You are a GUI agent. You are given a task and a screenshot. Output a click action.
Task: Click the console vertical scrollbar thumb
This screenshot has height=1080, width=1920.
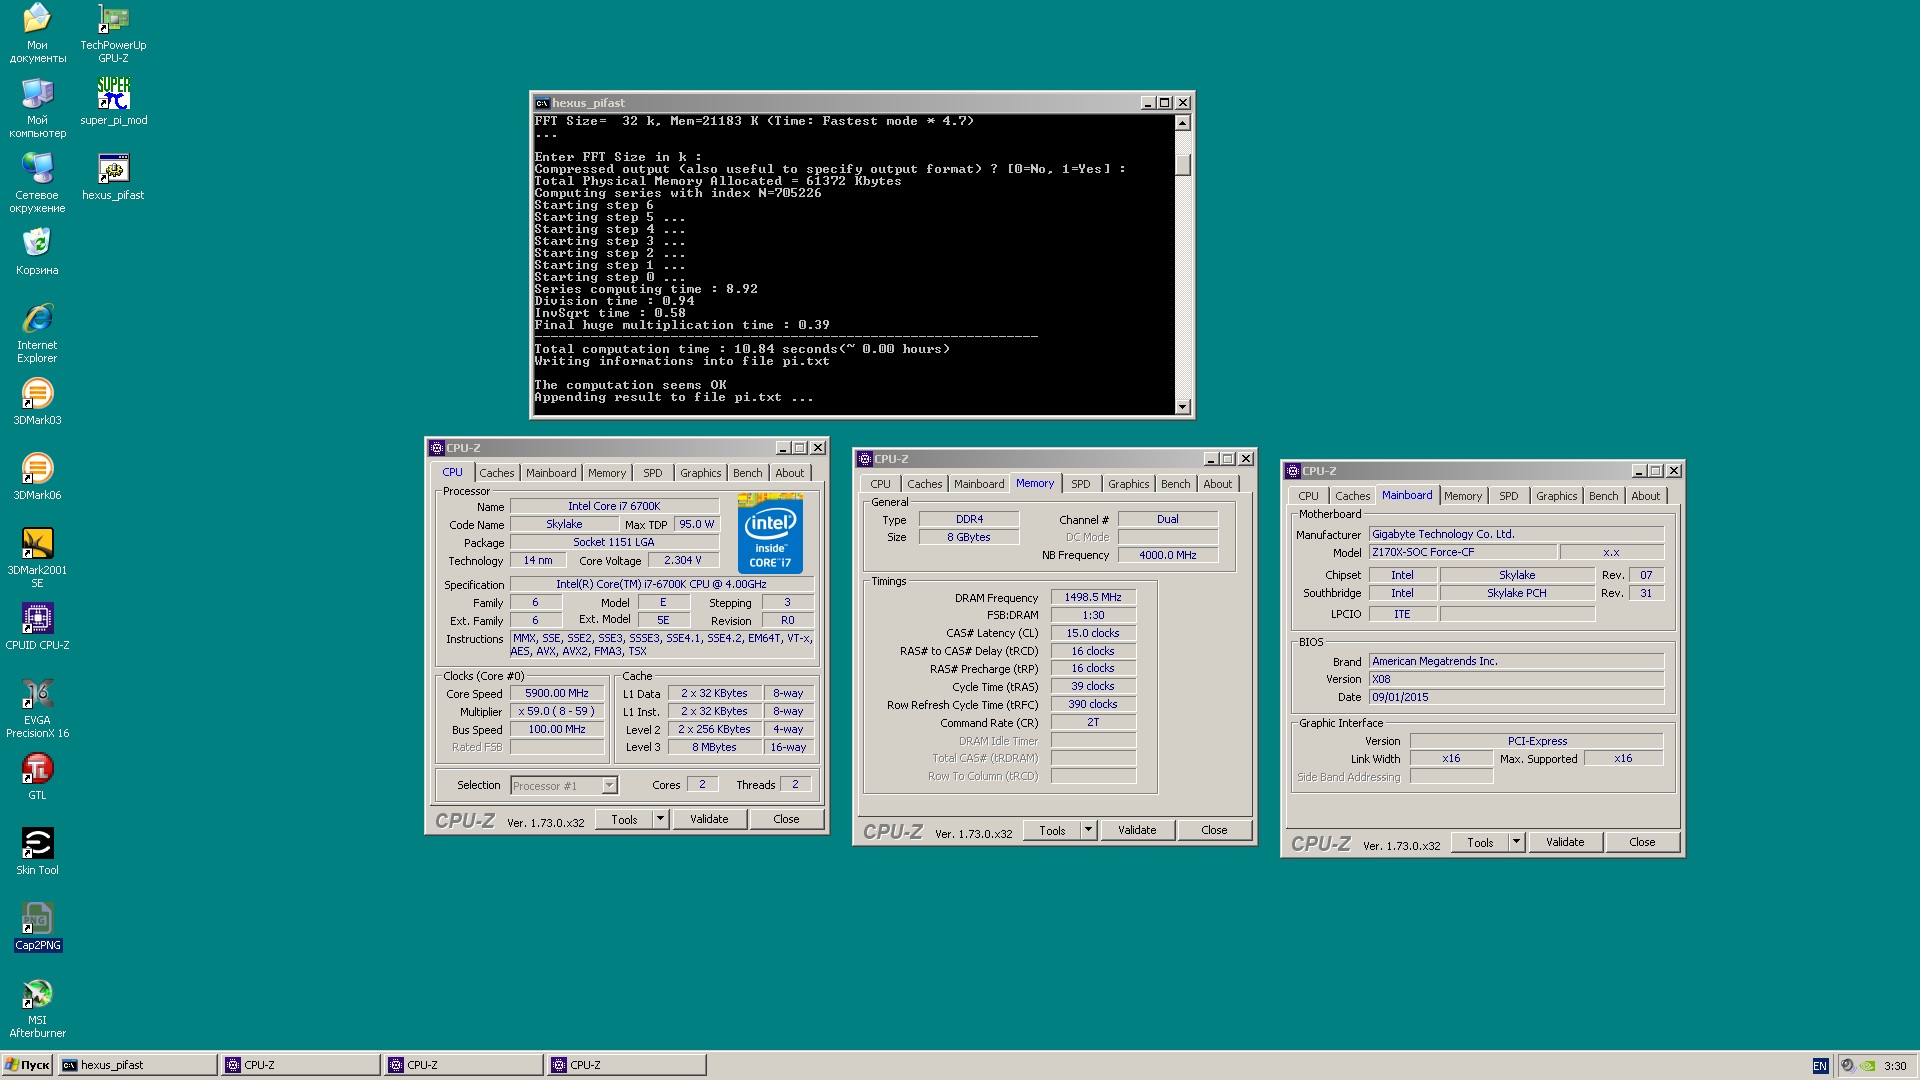(x=1183, y=166)
